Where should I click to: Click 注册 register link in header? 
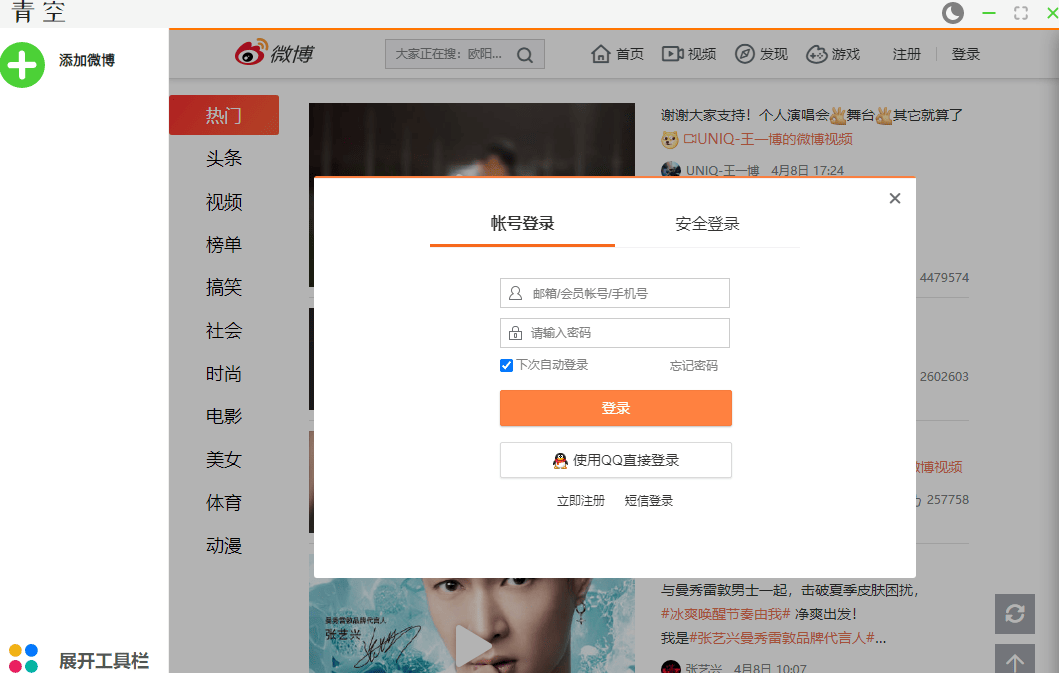click(906, 54)
